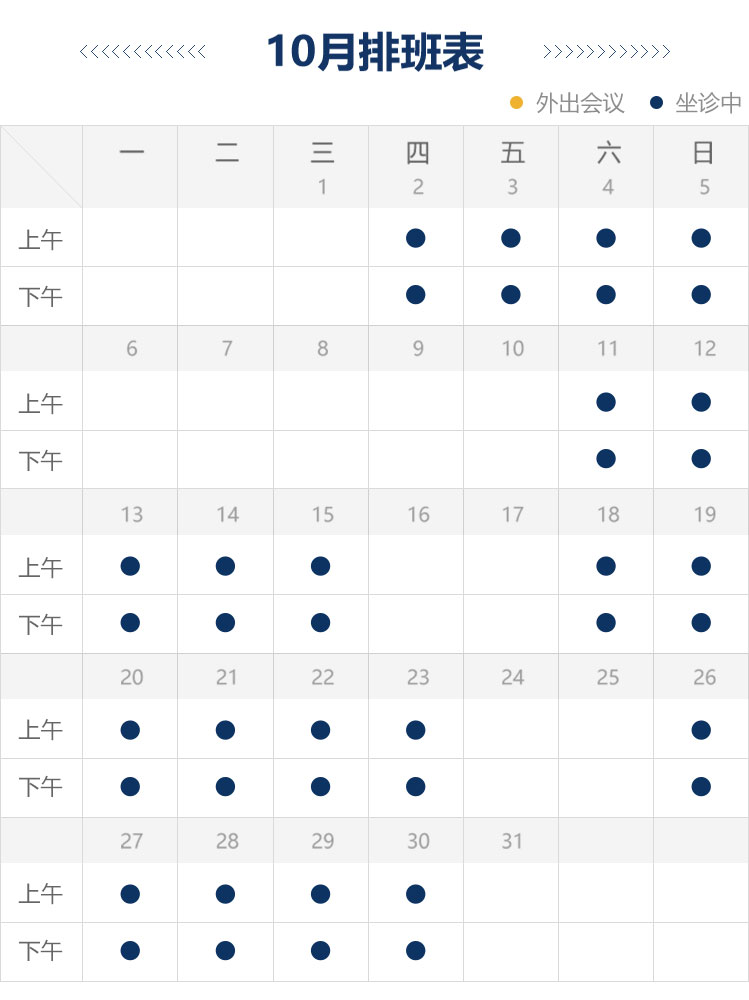Click the left chevron arrows beside title

click(143, 52)
